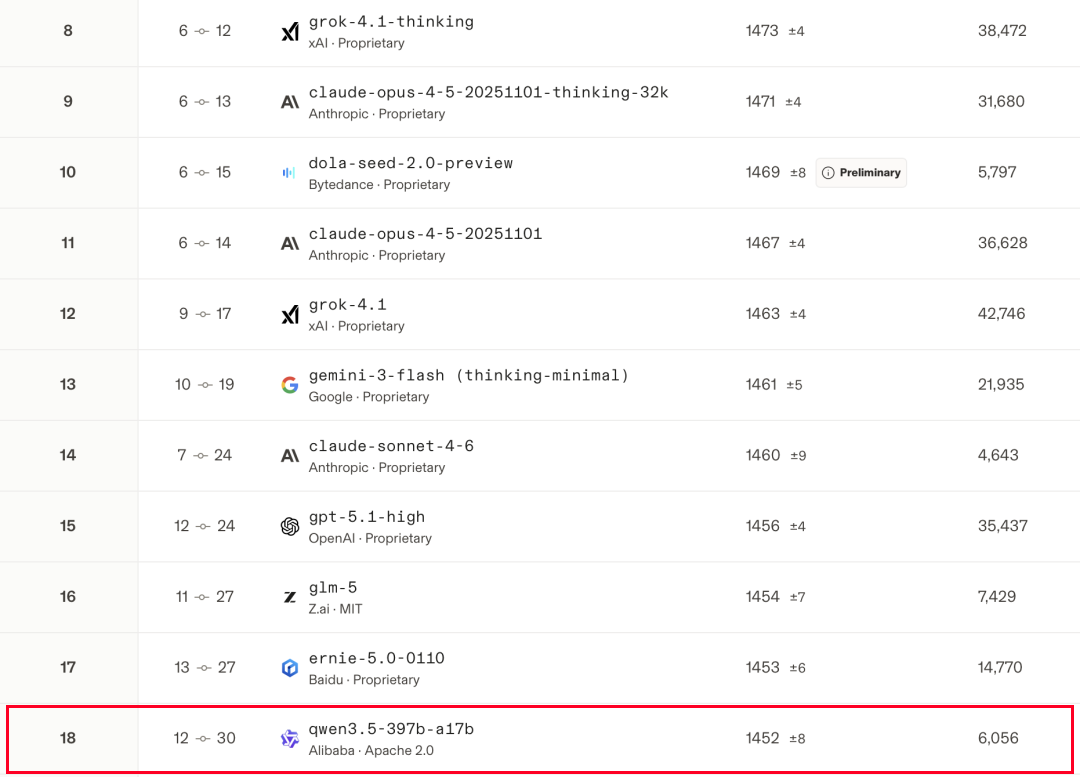
Task: Select the qwen3.5-397b-a17b model name
Action: (x=391, y=729)
